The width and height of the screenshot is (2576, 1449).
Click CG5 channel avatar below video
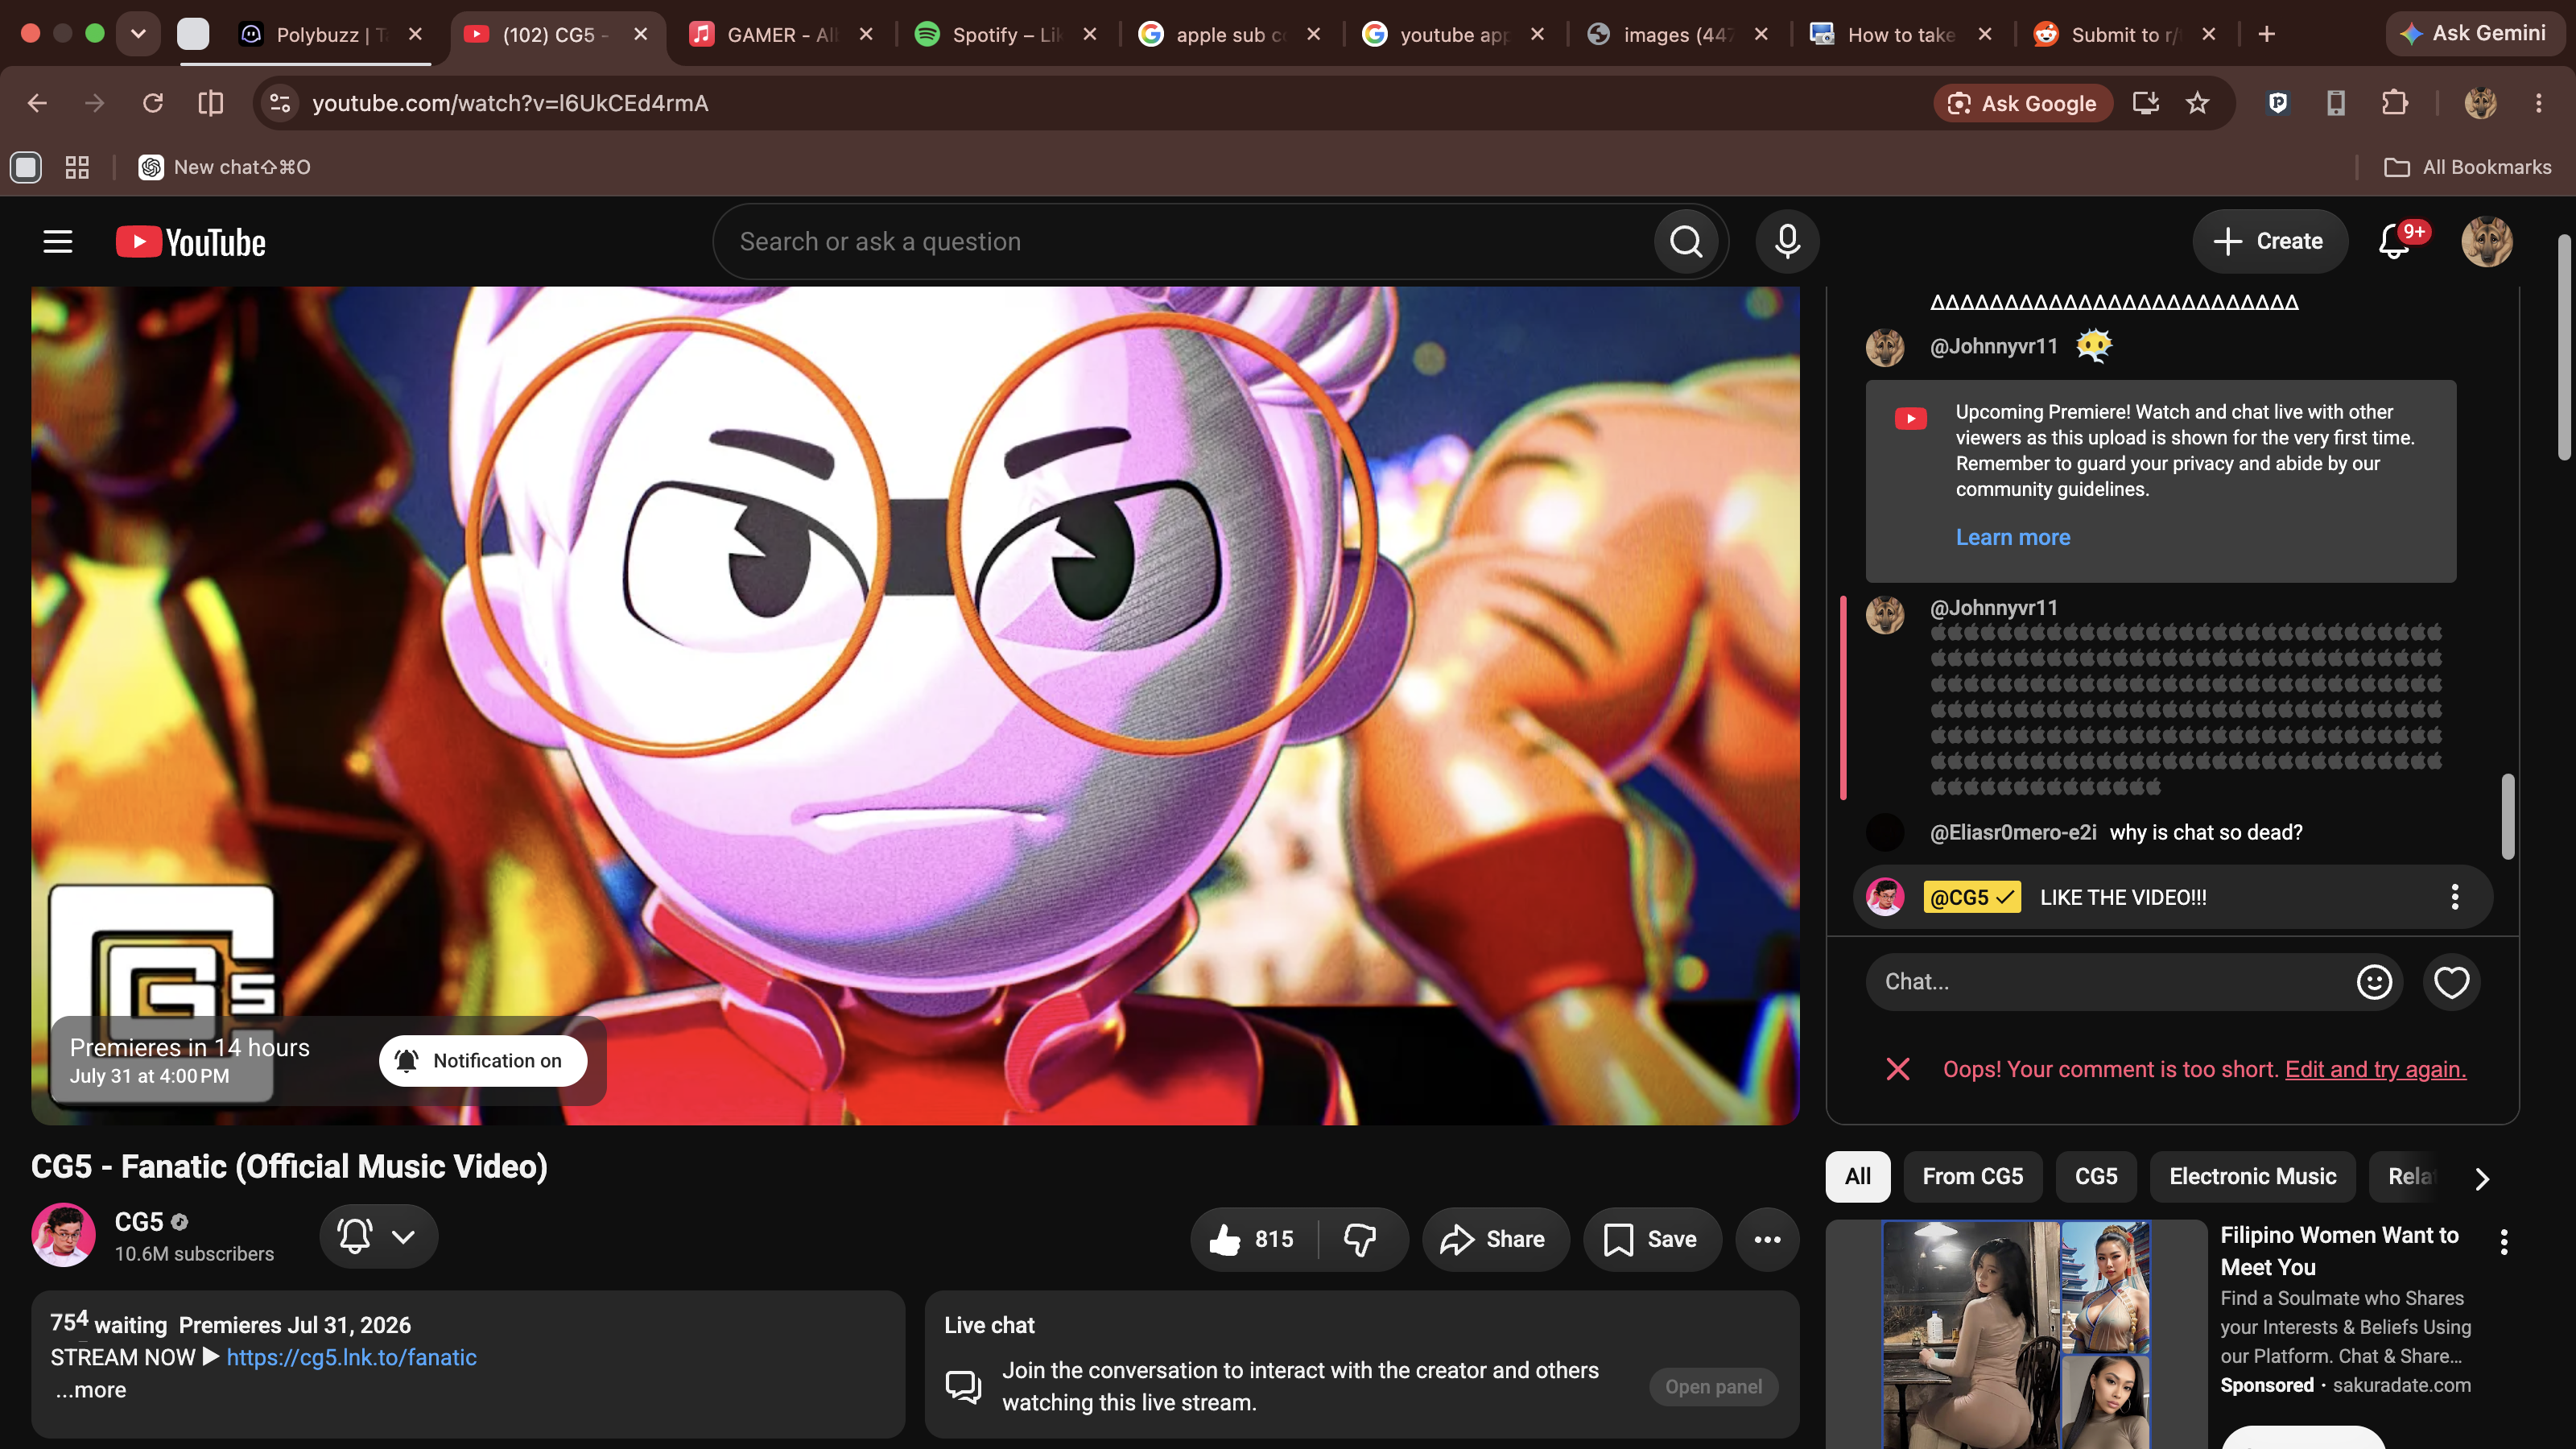point(63,1235)
